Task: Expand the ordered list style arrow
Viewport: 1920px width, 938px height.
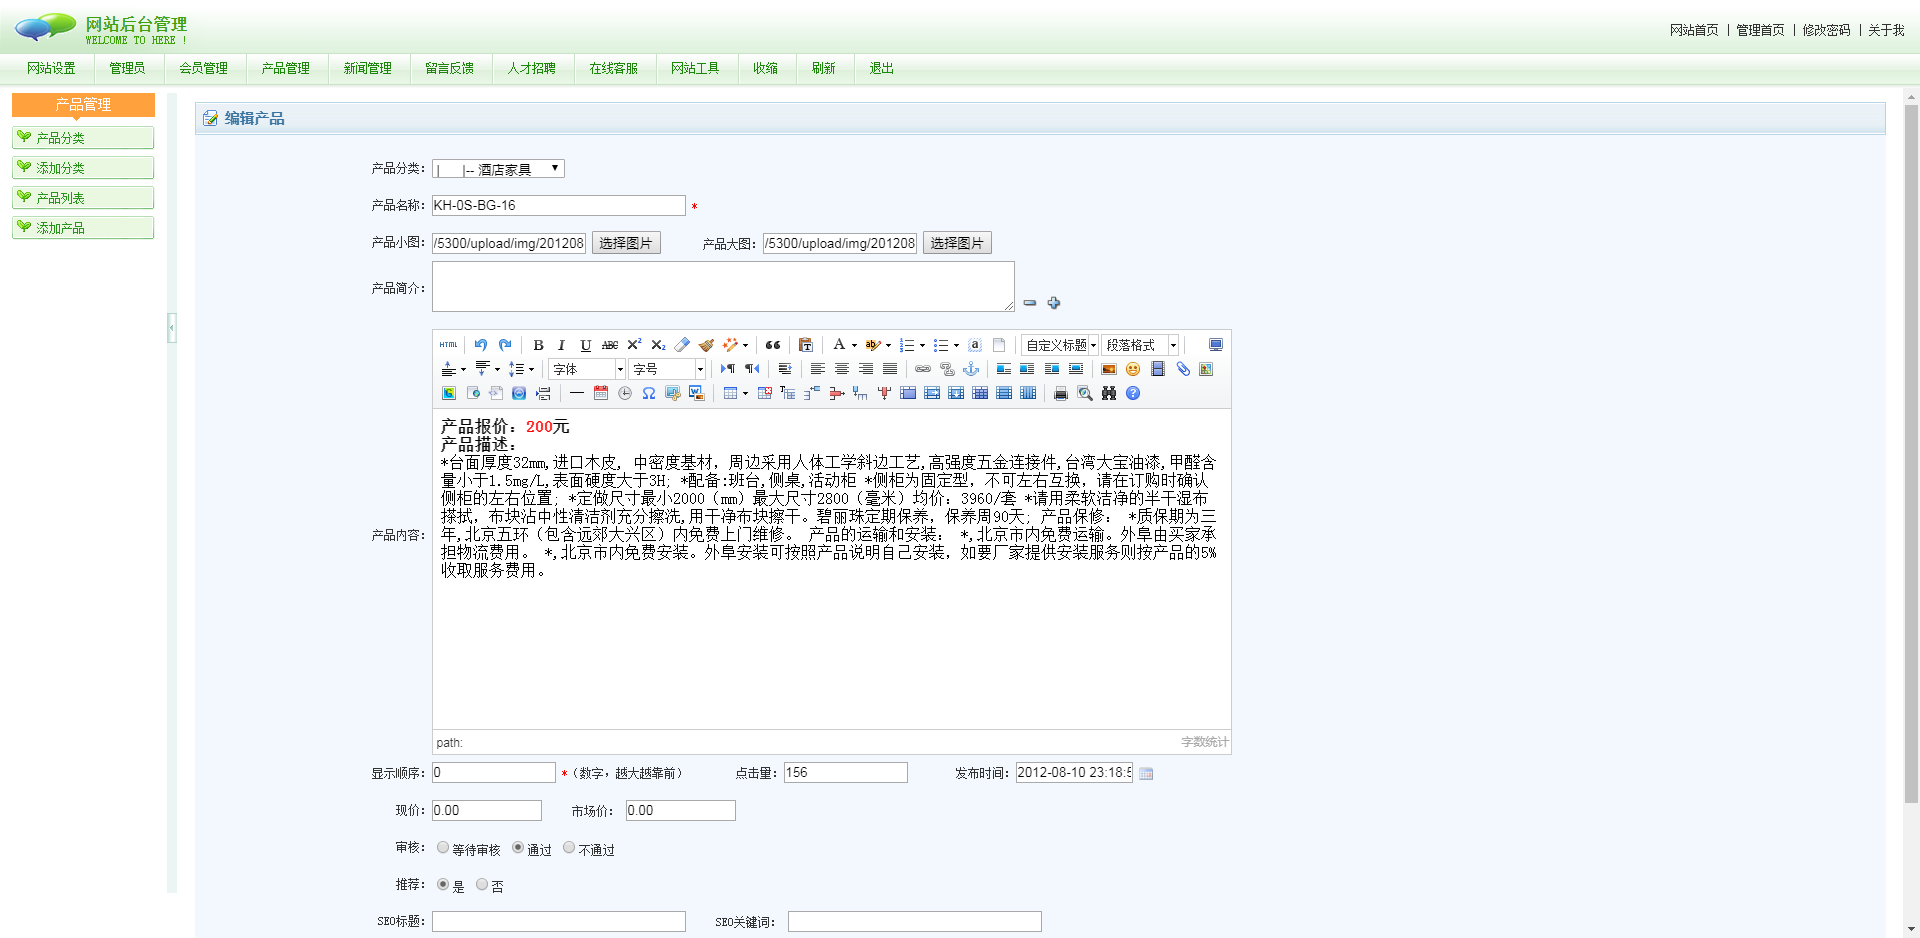Action: point(922,346)
